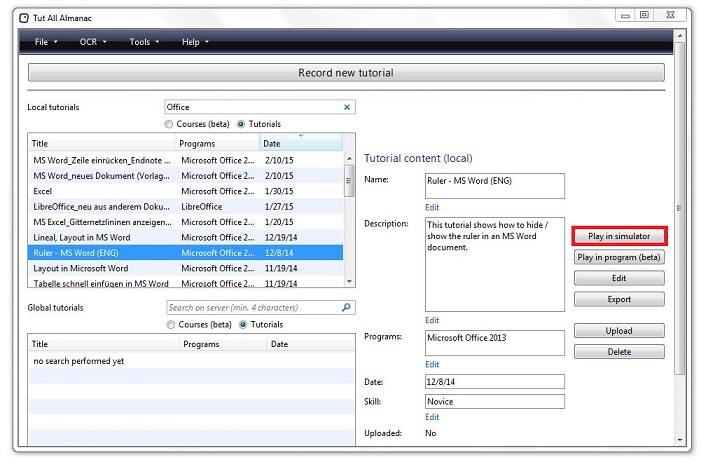Screen dimensions: 701x462
Task: Click Play in simulator button
Action: [619, 236]
